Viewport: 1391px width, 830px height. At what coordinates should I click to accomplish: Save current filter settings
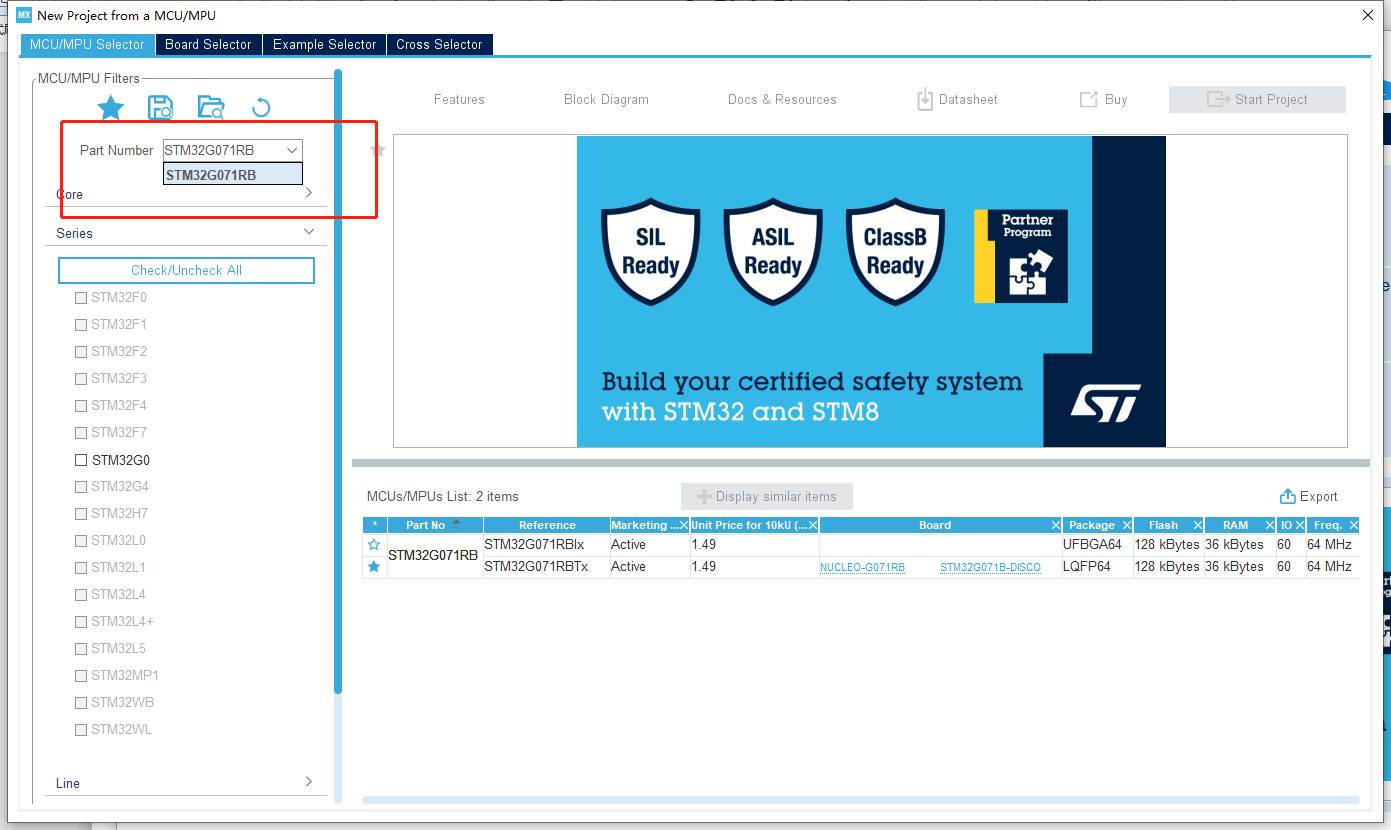(160, 107)
